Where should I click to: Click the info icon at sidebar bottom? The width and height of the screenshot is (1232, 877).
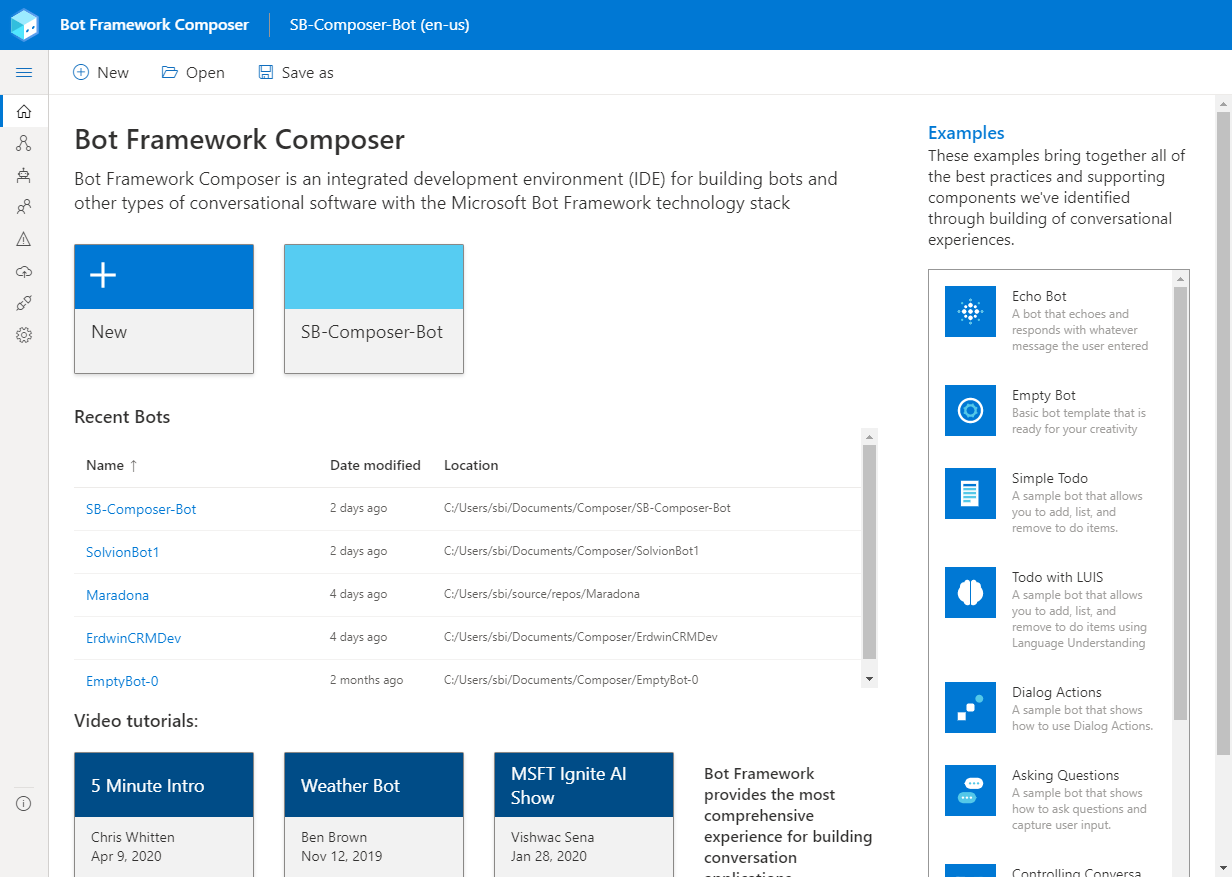[24, 803]
